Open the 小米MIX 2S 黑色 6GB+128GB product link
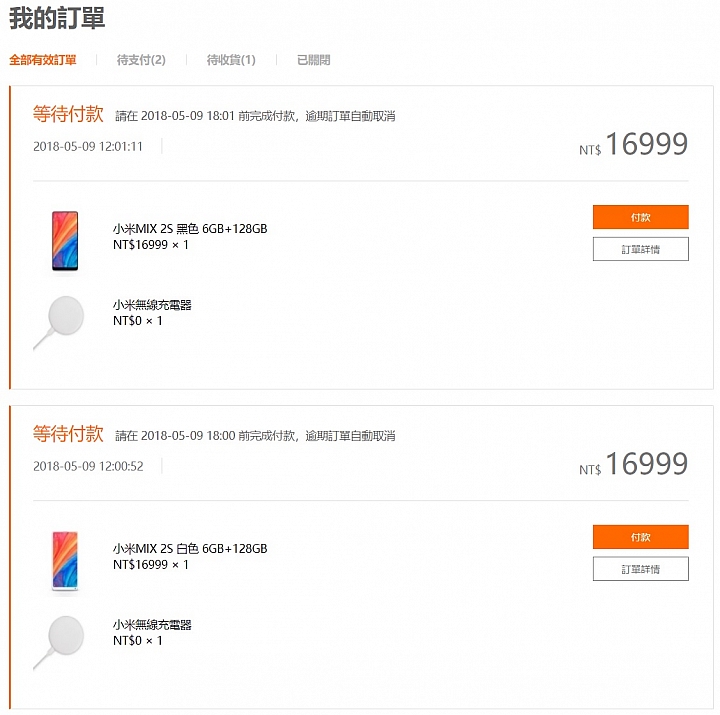 click(190, 229)
